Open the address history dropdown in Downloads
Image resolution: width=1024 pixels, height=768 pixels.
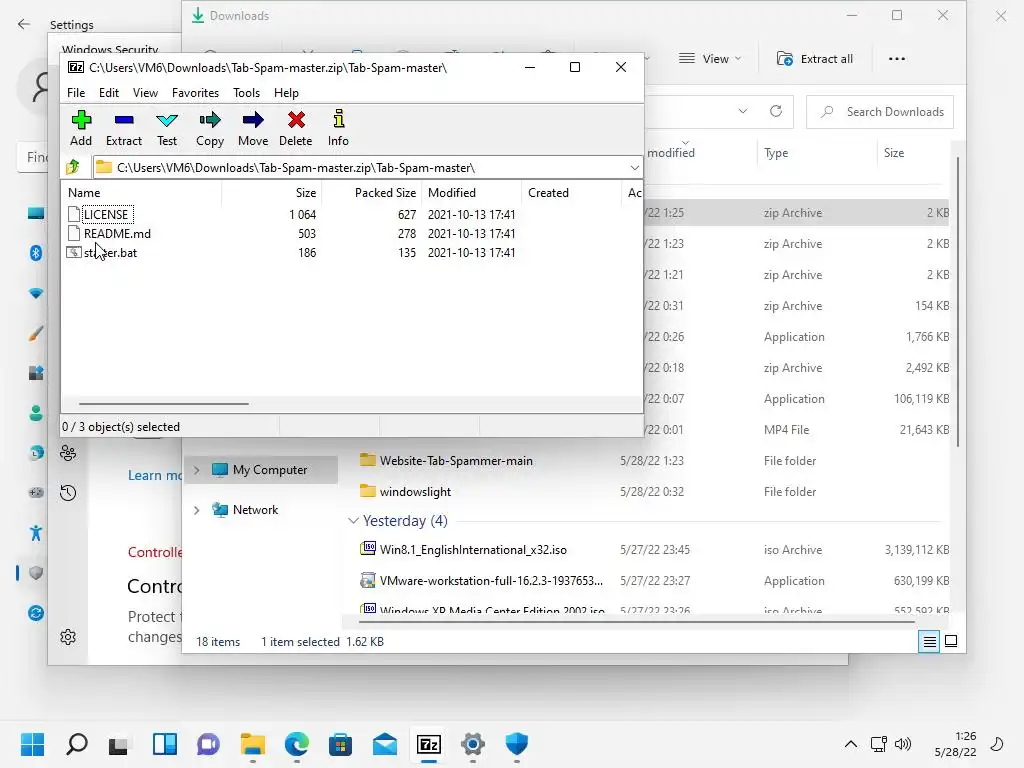pyautogui.click(x=743, y=111)
